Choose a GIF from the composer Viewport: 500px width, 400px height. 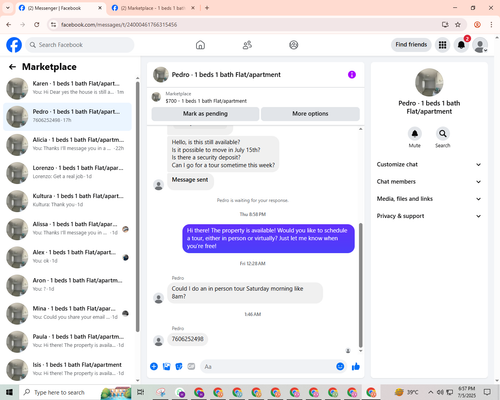(191, 367)
